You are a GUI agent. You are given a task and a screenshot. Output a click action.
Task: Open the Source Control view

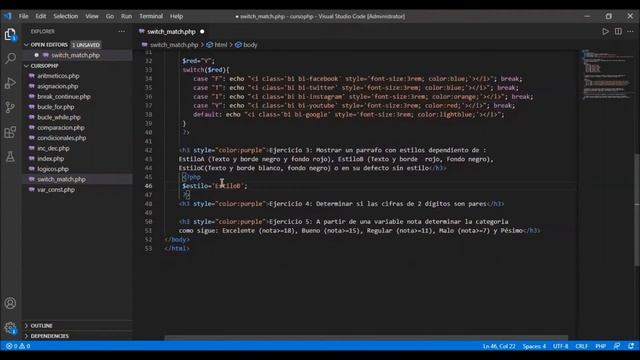(10, 107)
